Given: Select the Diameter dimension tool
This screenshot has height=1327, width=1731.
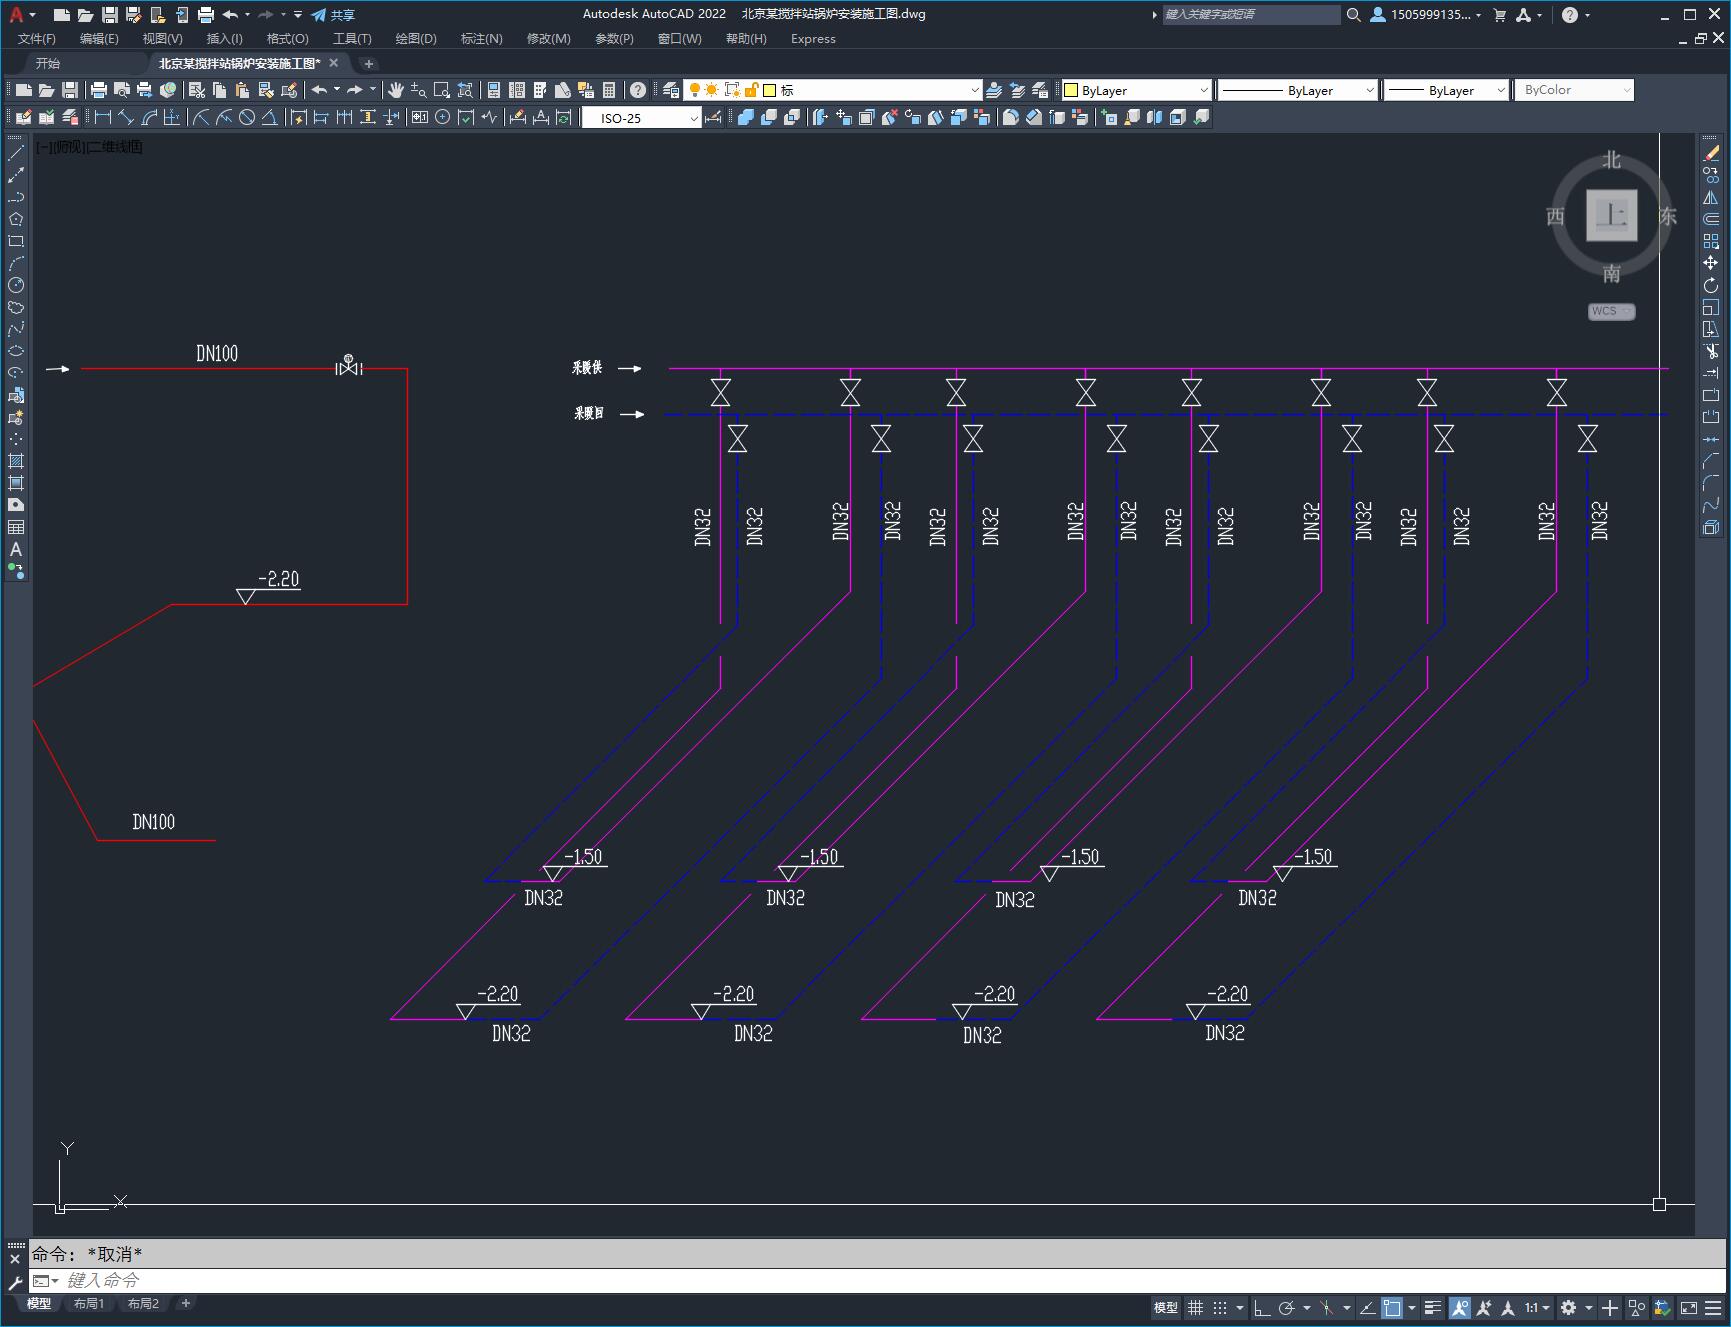Looking at the screenshot, I should tap(247, 118).
